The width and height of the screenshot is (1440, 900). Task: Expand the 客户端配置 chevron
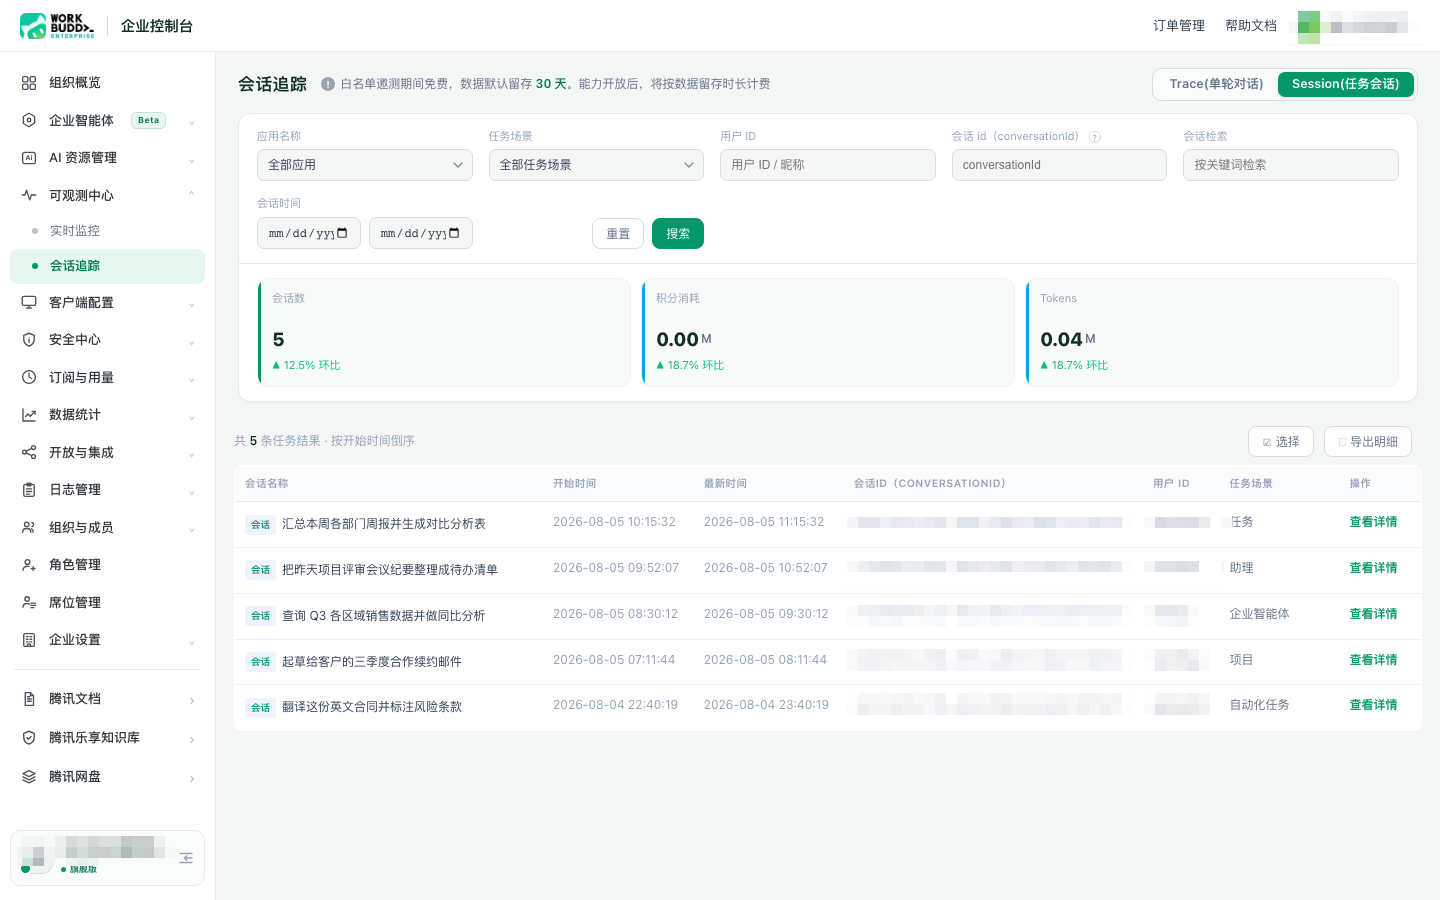click(x=191, y=304)
